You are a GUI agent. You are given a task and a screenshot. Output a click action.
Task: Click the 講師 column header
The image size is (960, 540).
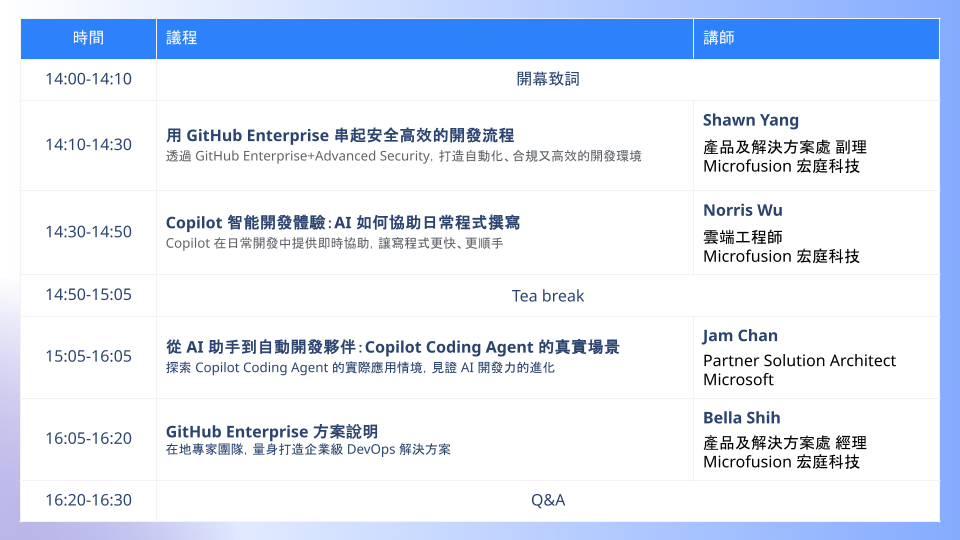[817, 38]
